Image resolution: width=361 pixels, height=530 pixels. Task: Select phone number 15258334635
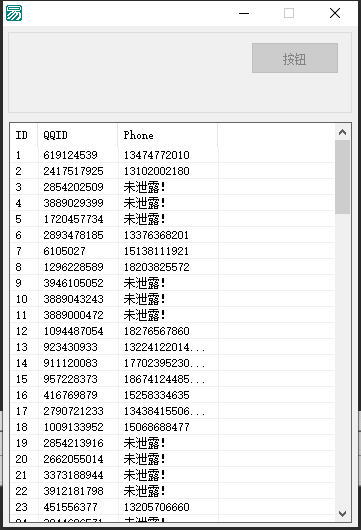tap(157, 395)
